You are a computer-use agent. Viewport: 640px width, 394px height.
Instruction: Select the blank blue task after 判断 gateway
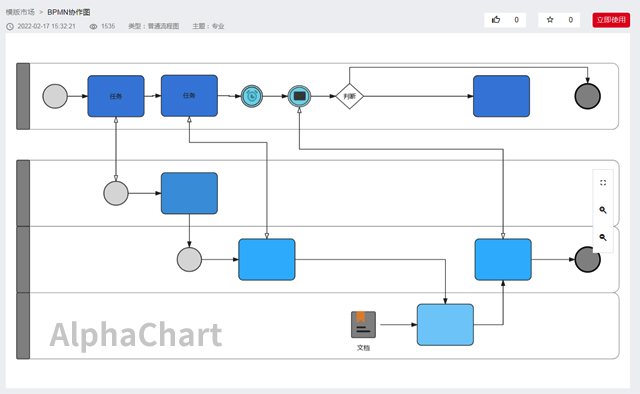502,96
